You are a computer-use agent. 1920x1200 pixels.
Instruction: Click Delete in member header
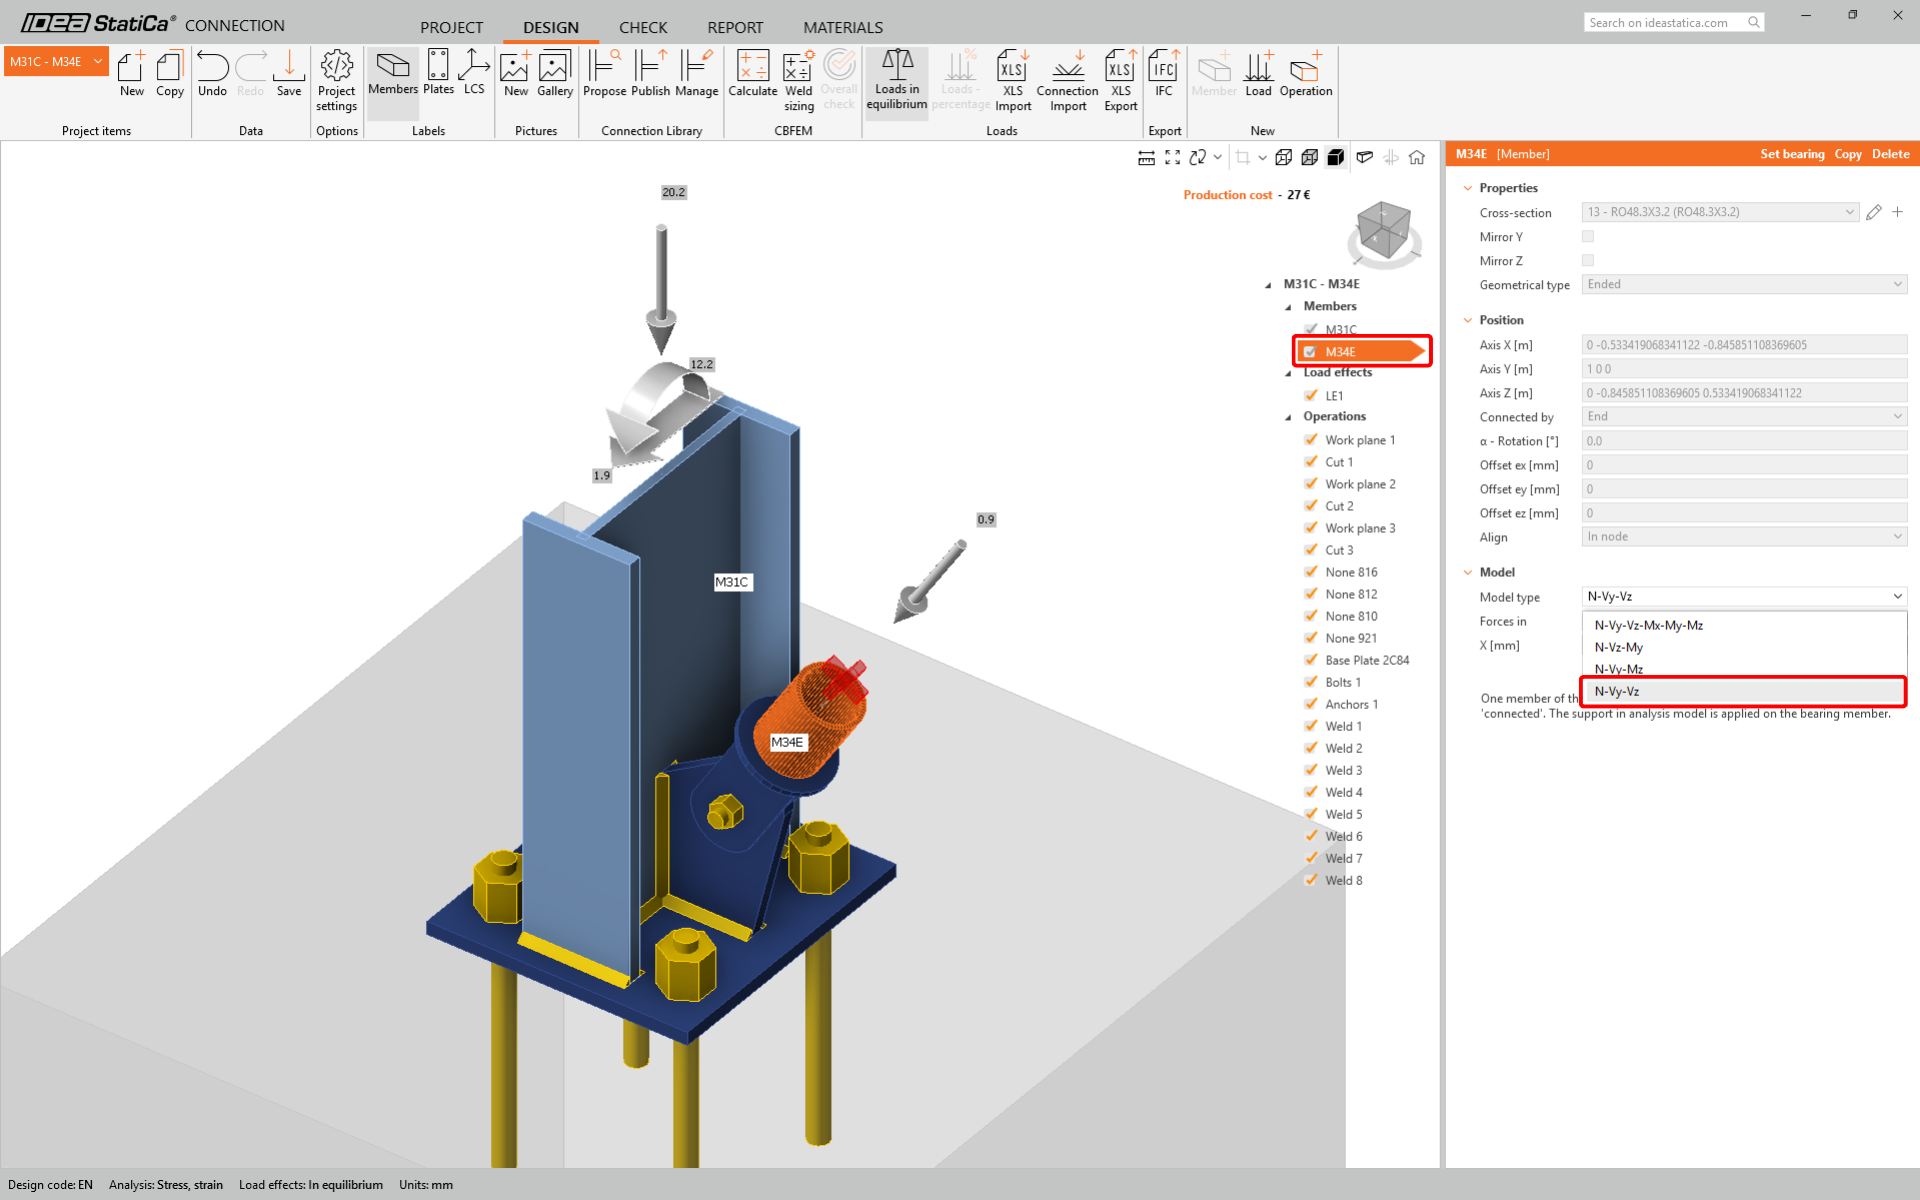pyautogui.click(x=1890, y=154)
